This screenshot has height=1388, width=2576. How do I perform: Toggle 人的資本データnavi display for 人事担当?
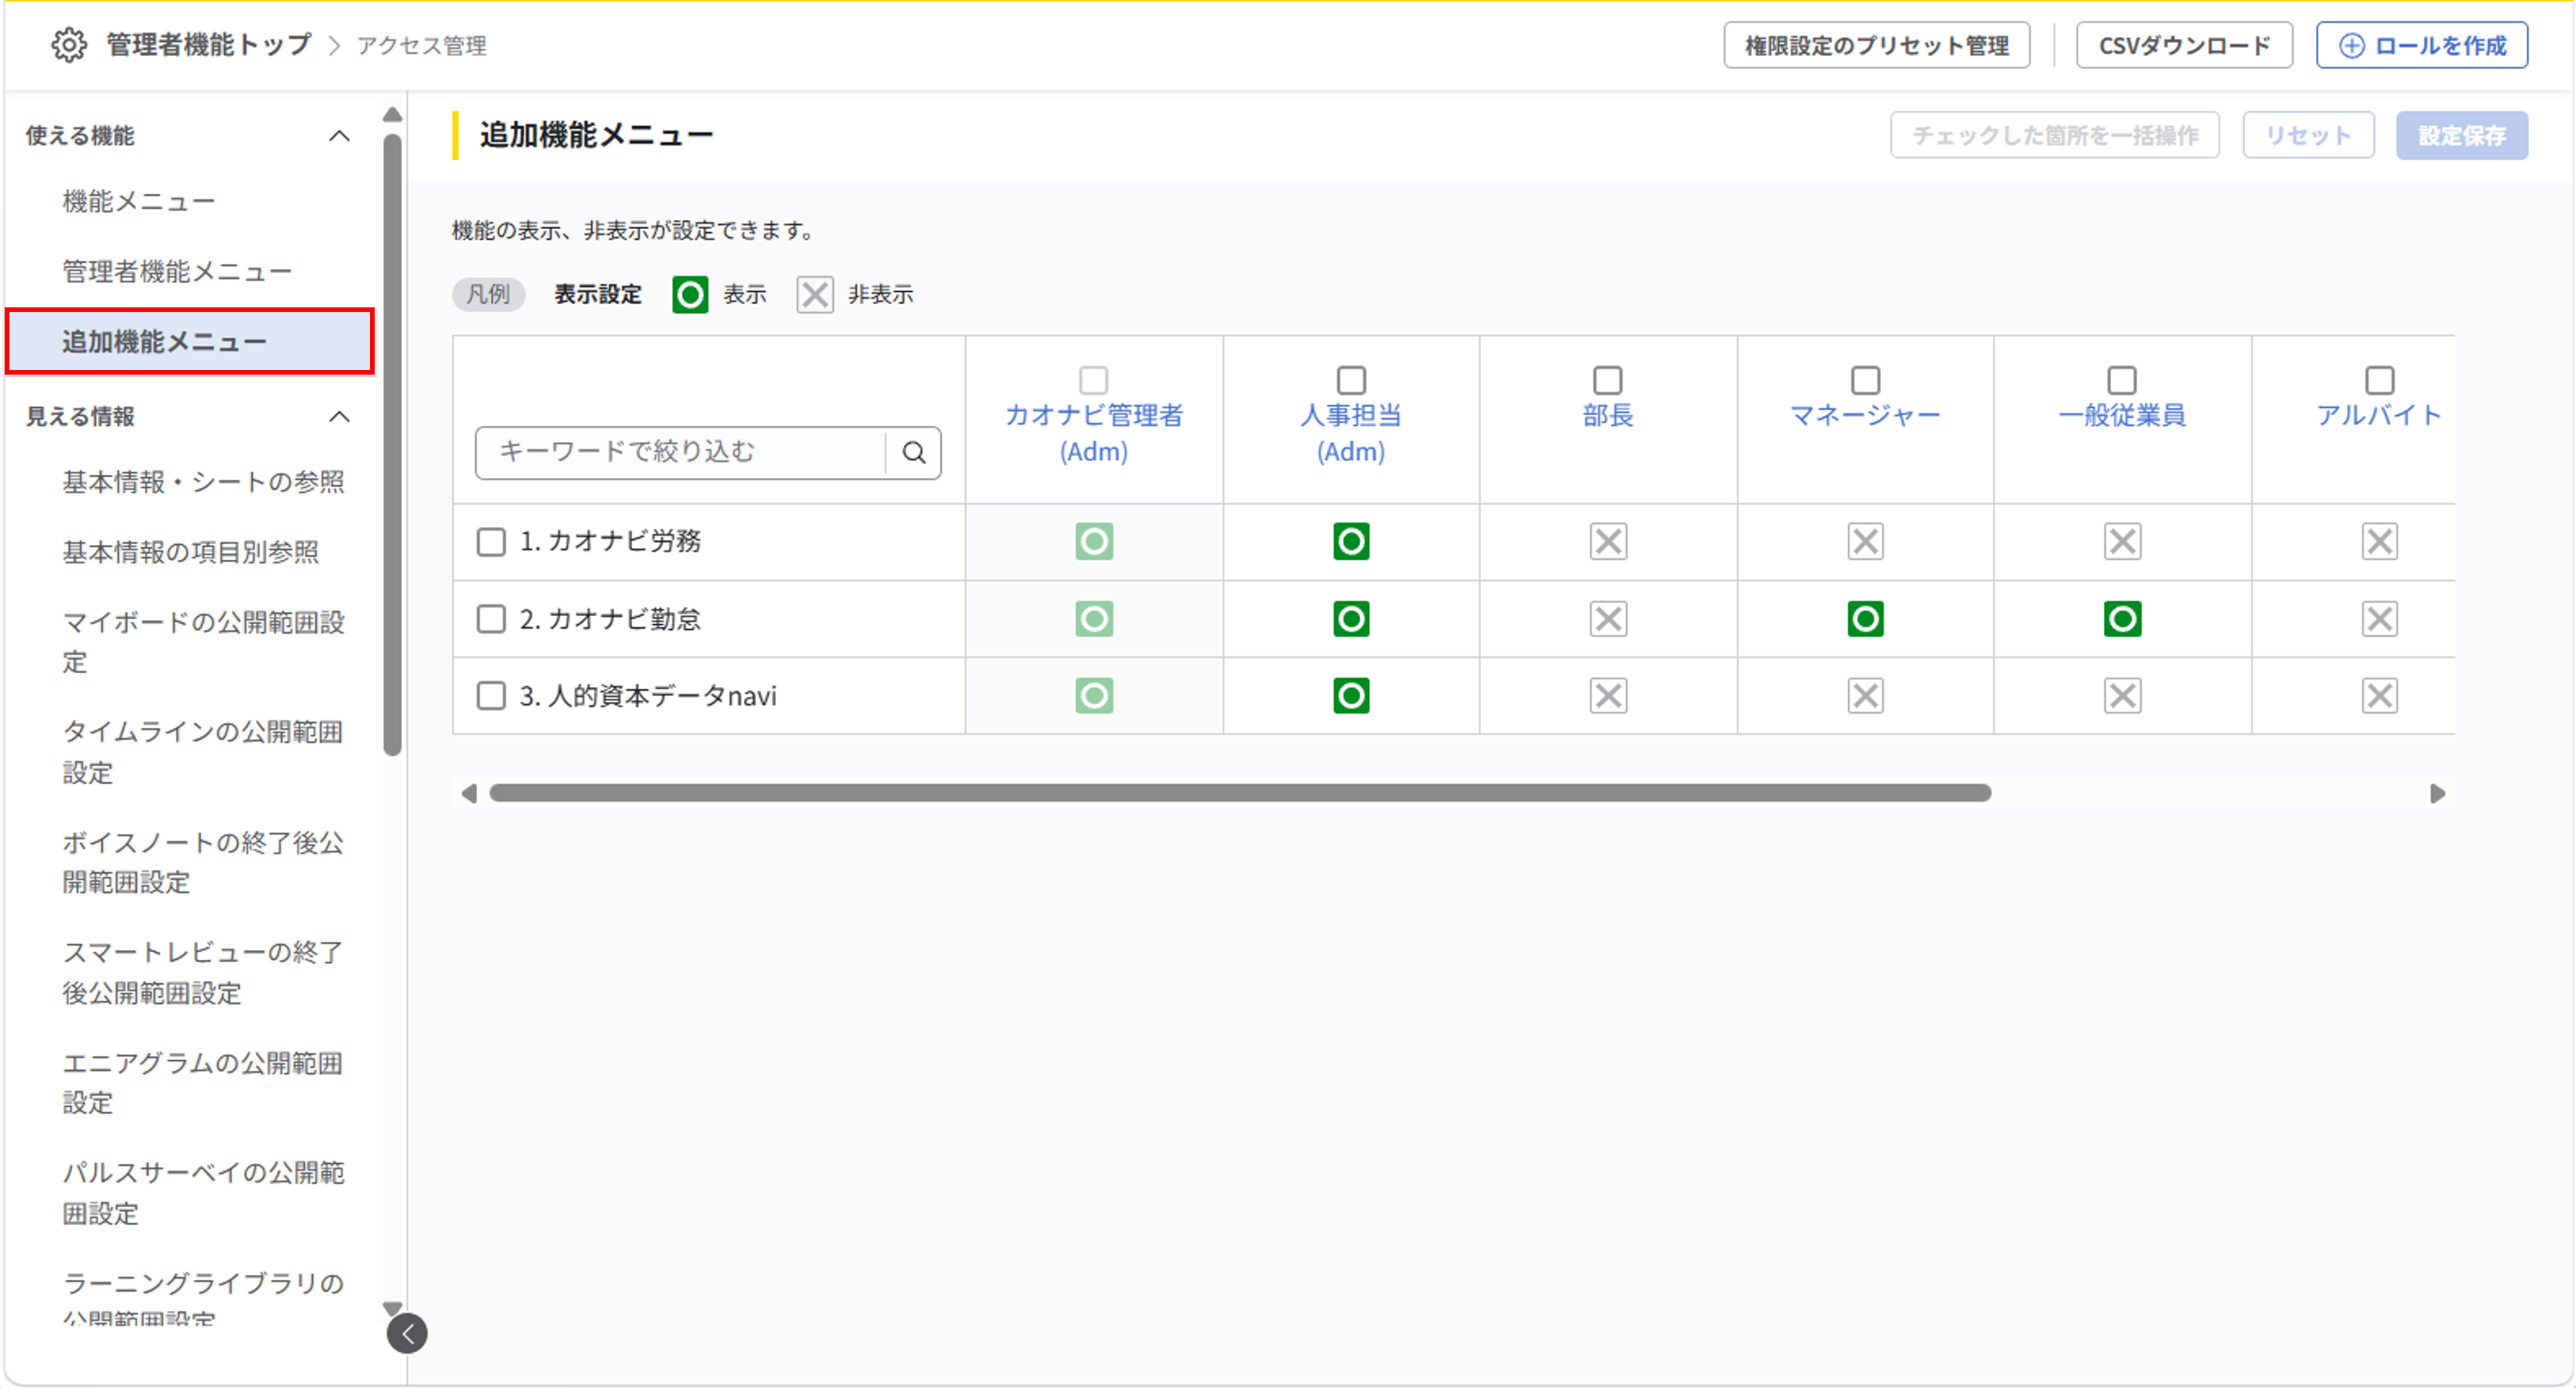[1351, 696]
